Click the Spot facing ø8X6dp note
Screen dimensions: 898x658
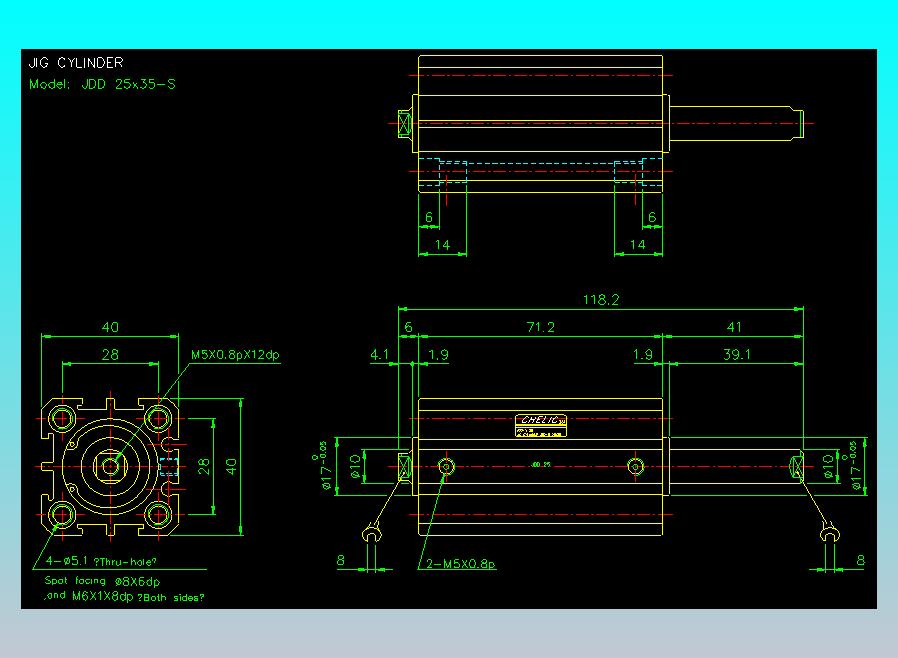coord(102,581)
